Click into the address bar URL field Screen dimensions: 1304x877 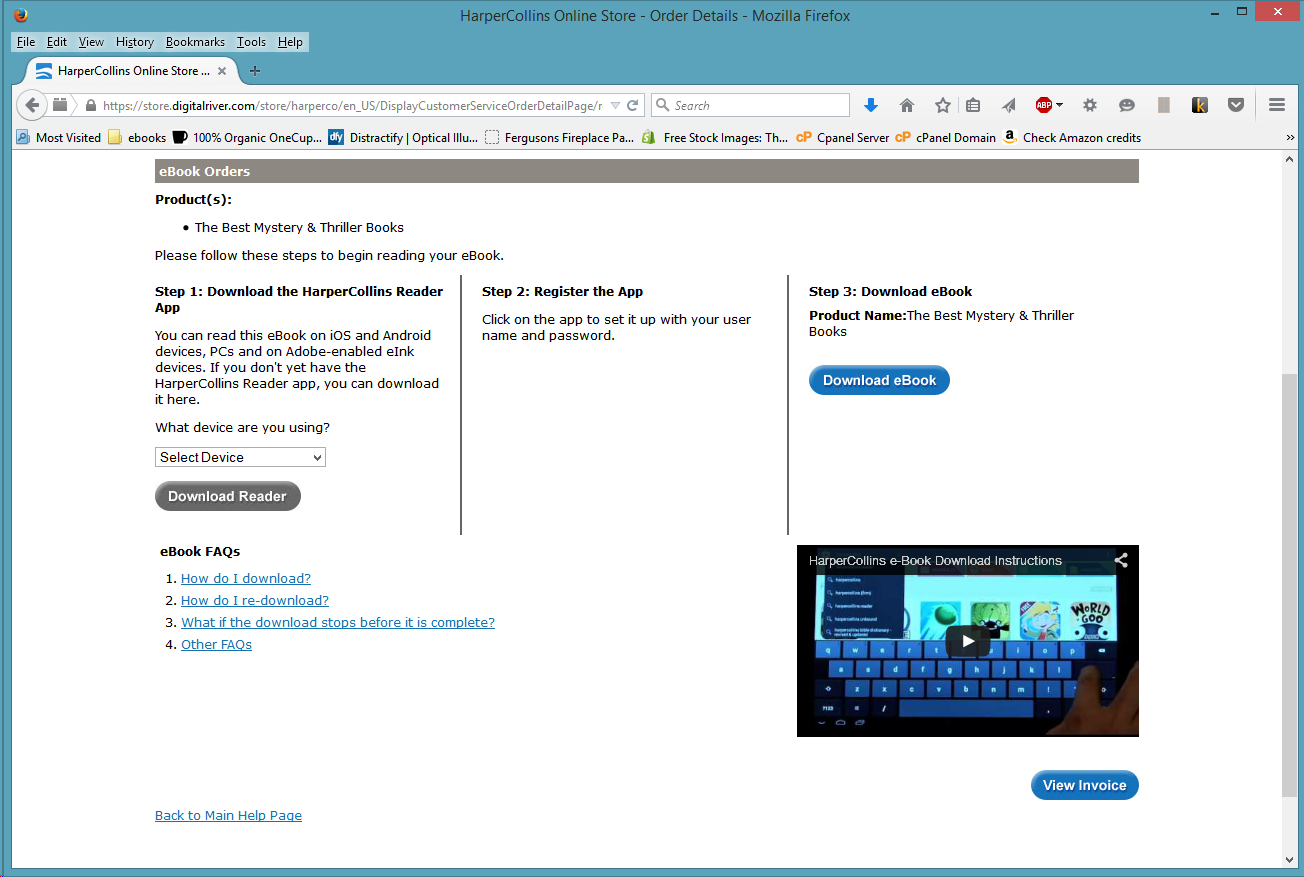tap(352, 105)
